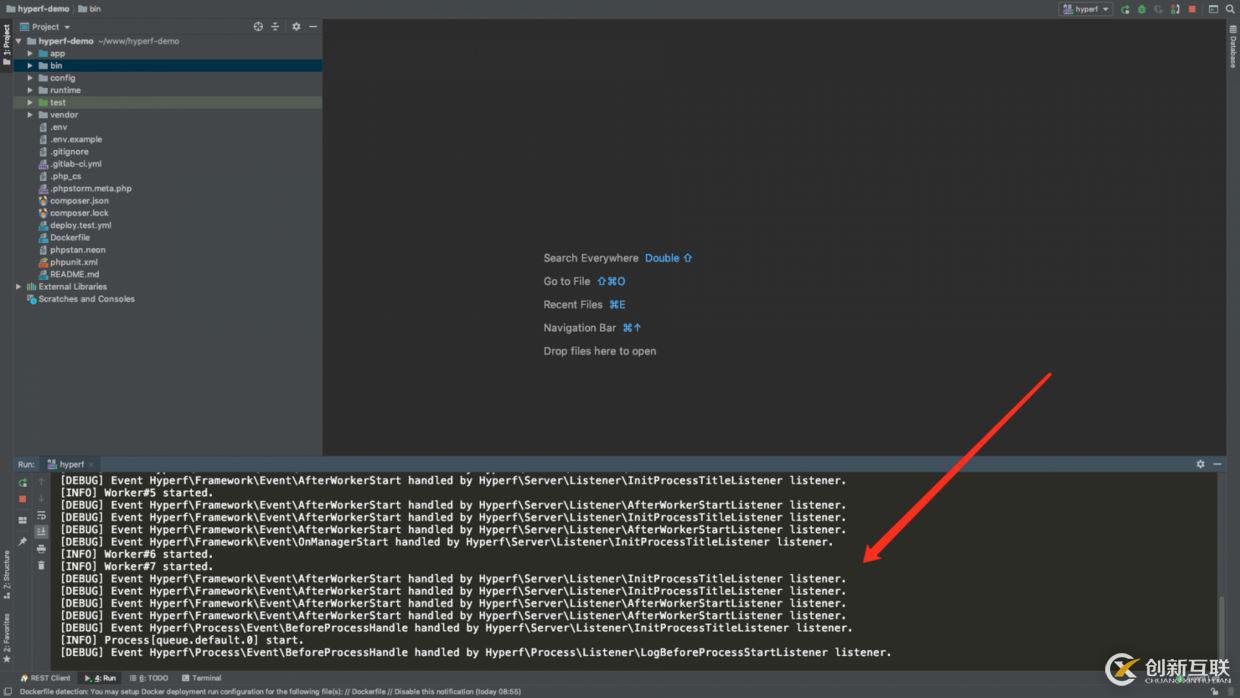Stop the process using the Run panel's red square
The image size is (1240, 698).
click(22, 498)
